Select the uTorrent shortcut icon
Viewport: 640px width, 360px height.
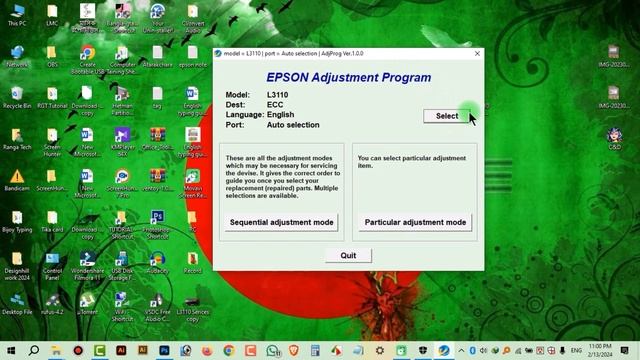coord(87,304)
